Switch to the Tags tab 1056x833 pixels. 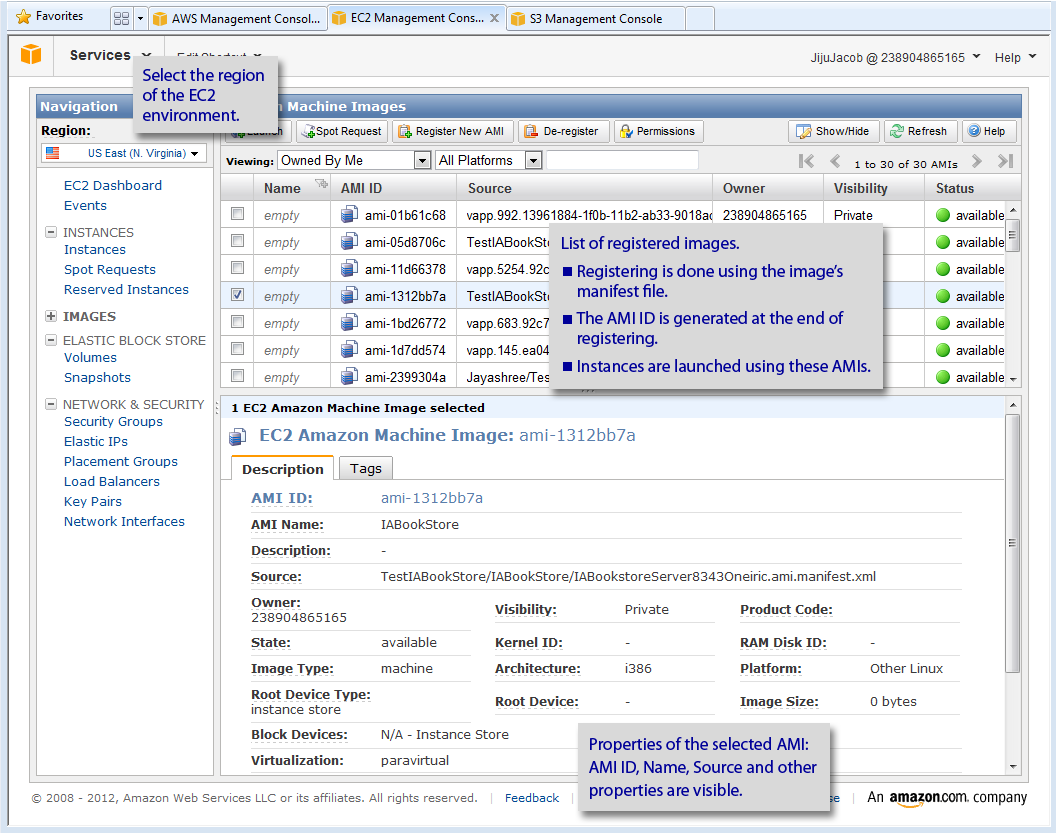365,468
